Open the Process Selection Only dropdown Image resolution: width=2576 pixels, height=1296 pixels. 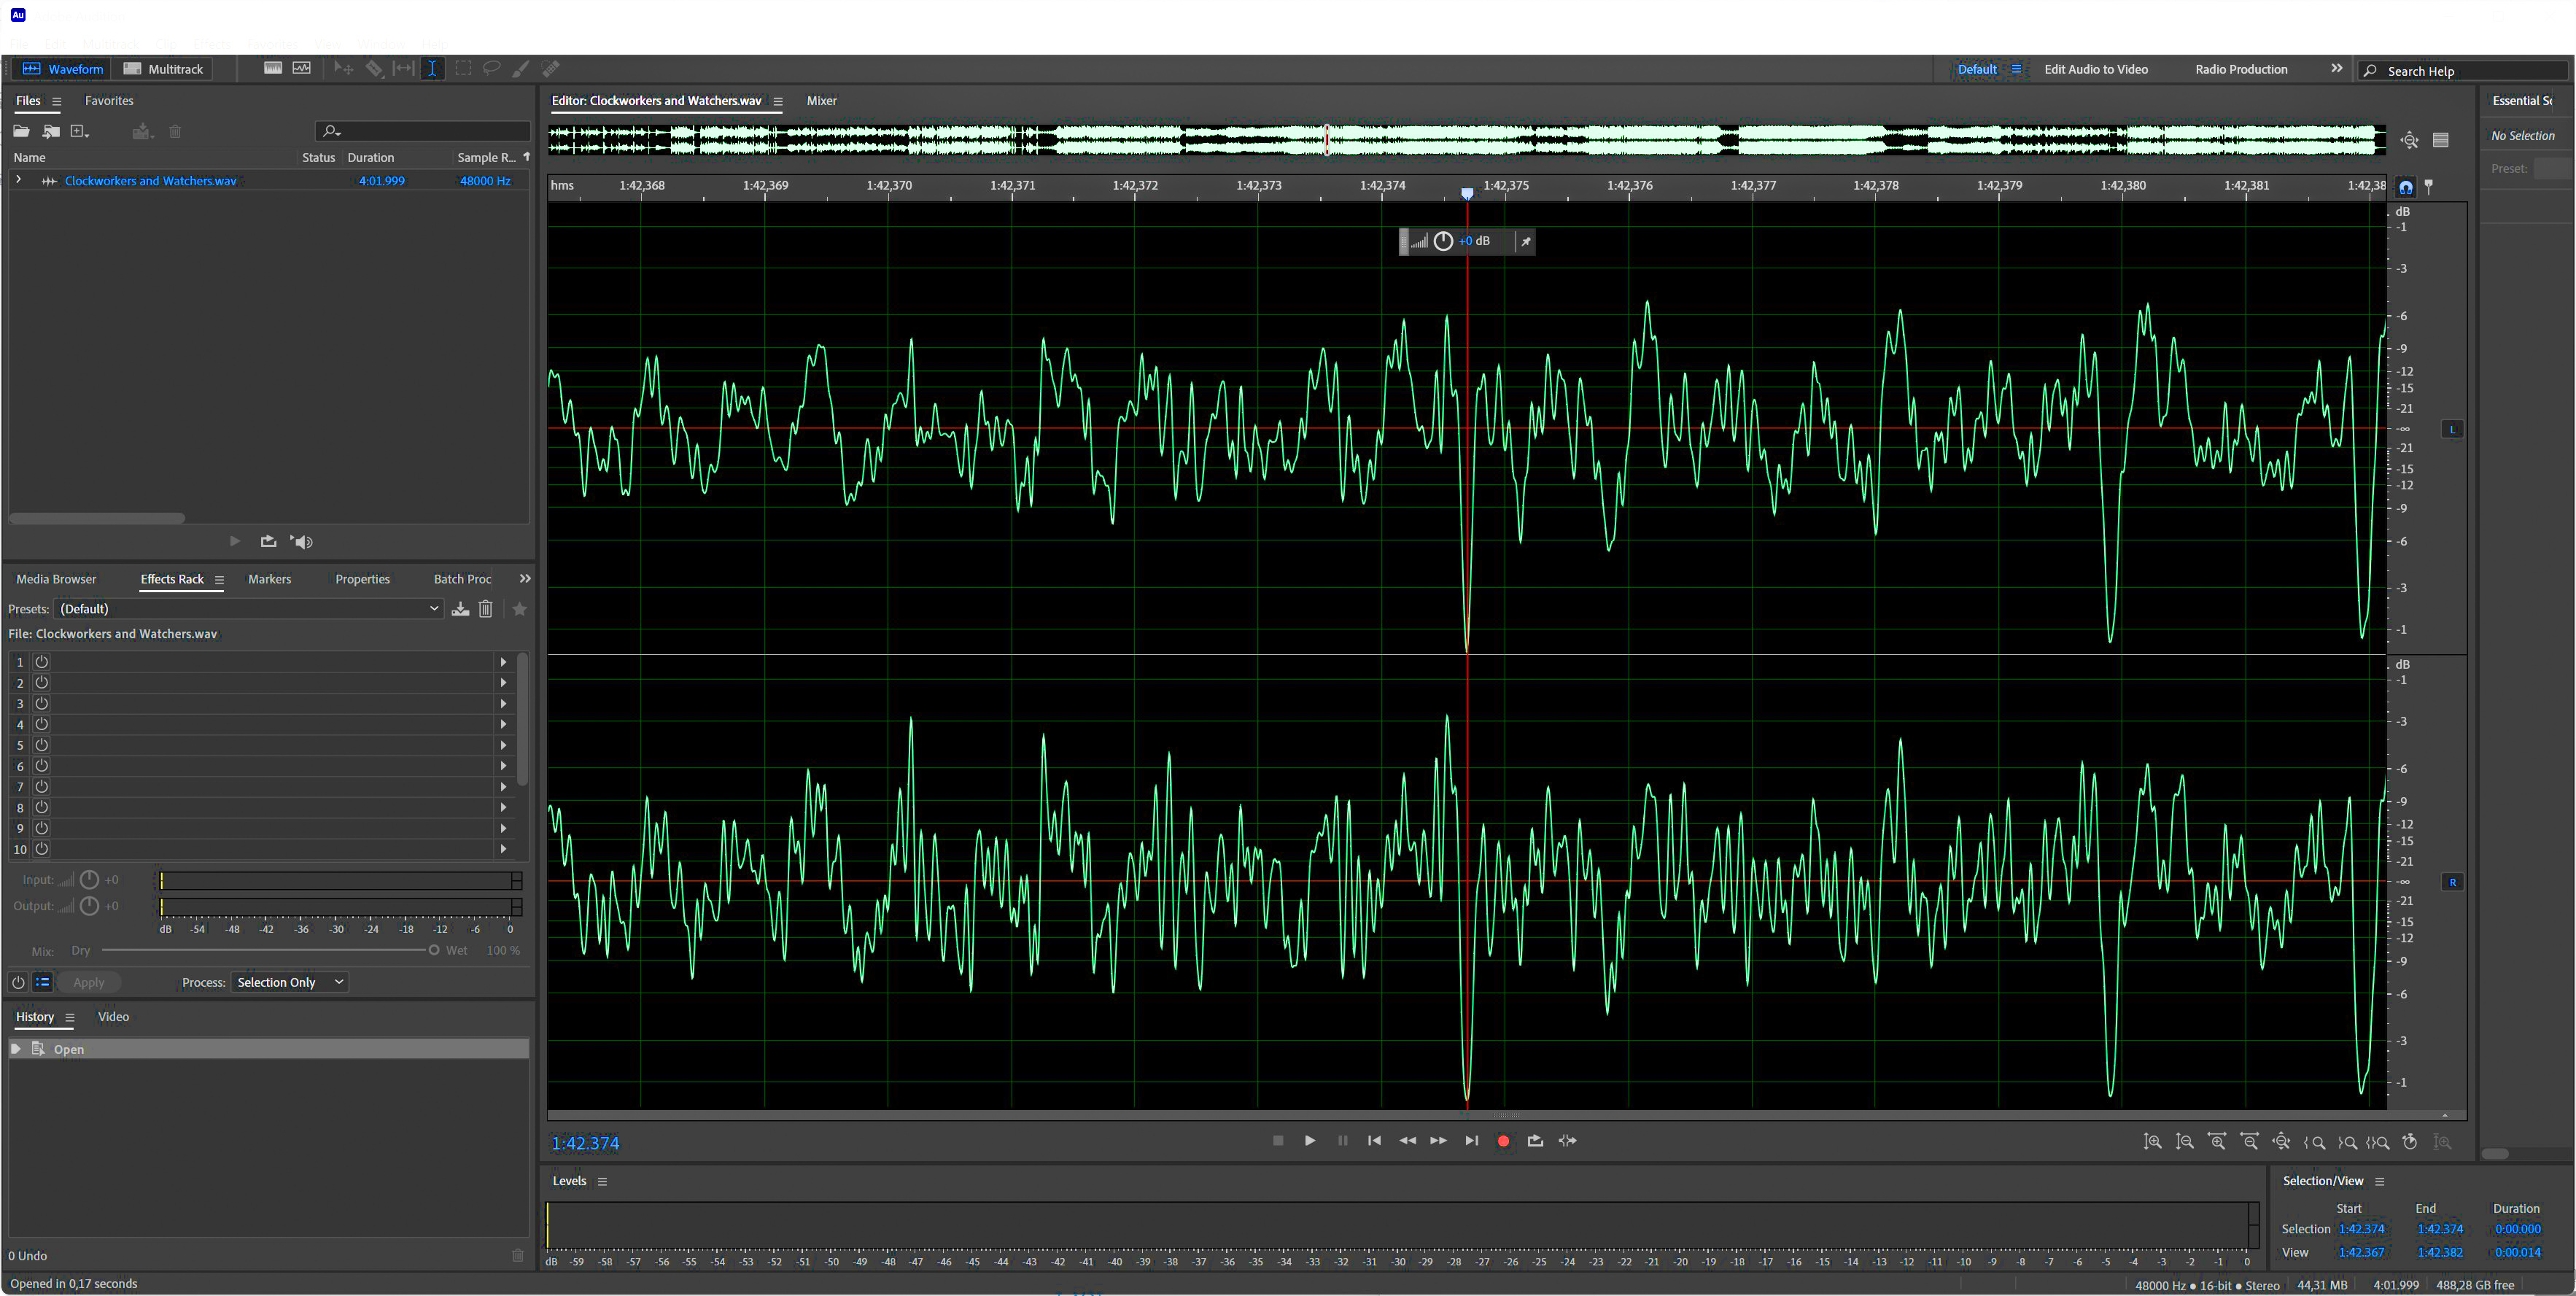pyautogui.click(x=290, y=983)
